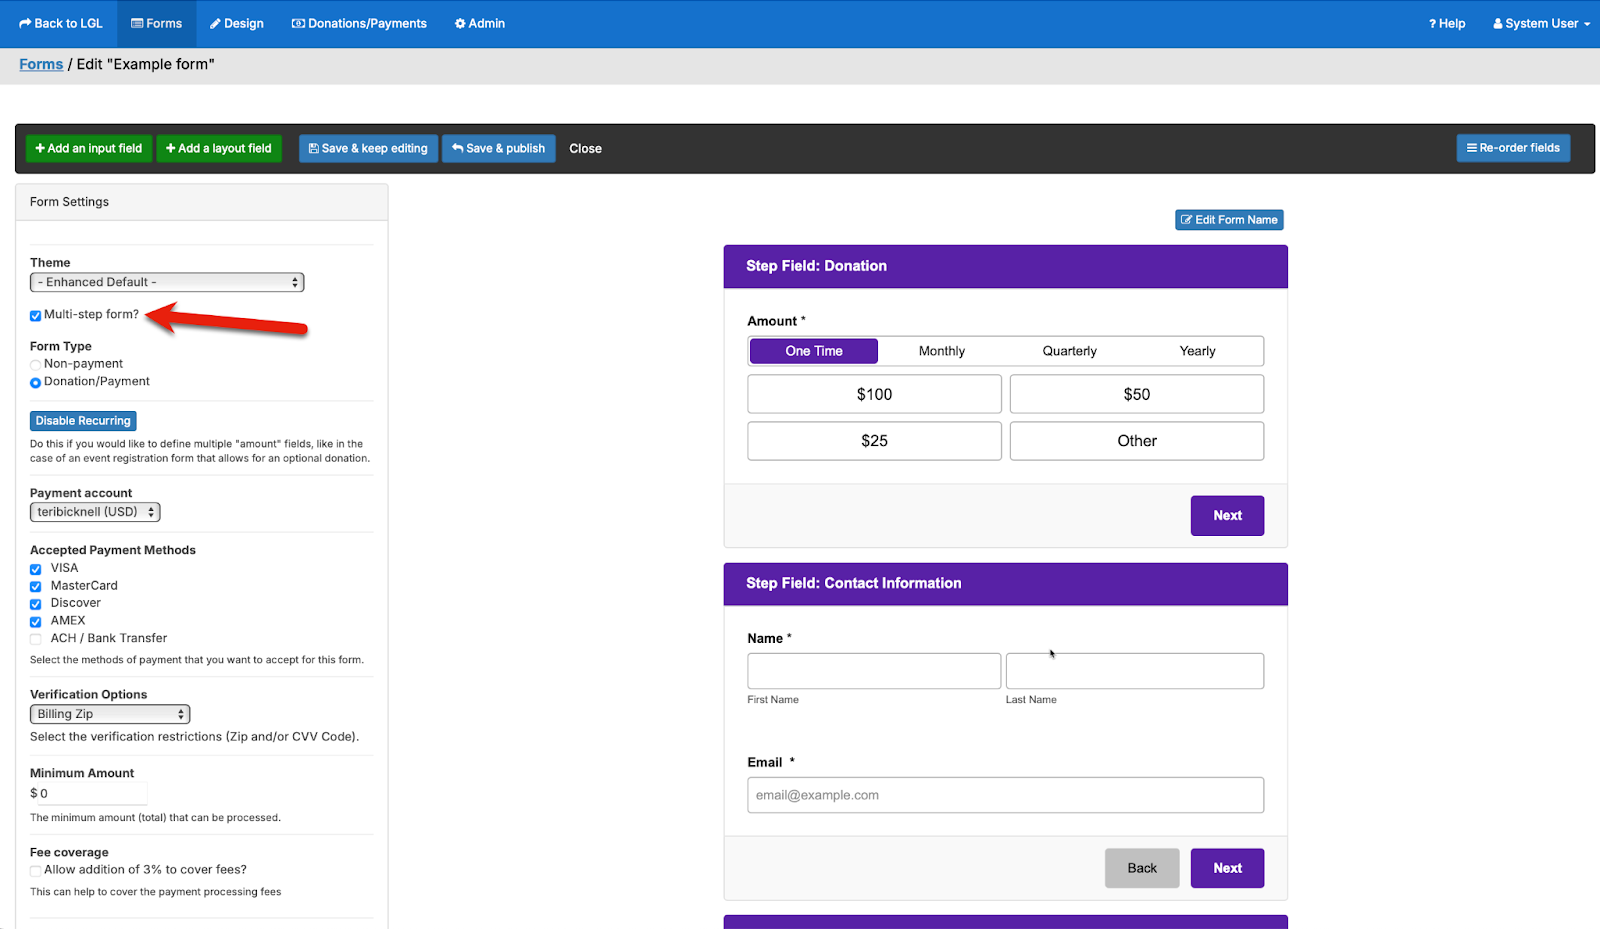Open the Admin gear menu
The height and width of the screenshot is (929, 1600).
[x=480, y=23]
